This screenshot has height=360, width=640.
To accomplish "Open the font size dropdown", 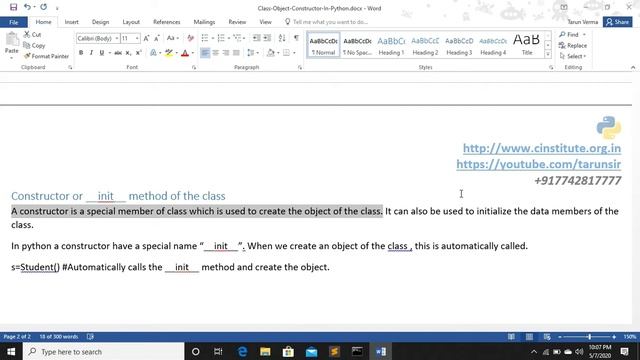I will [x=137, y=38].
